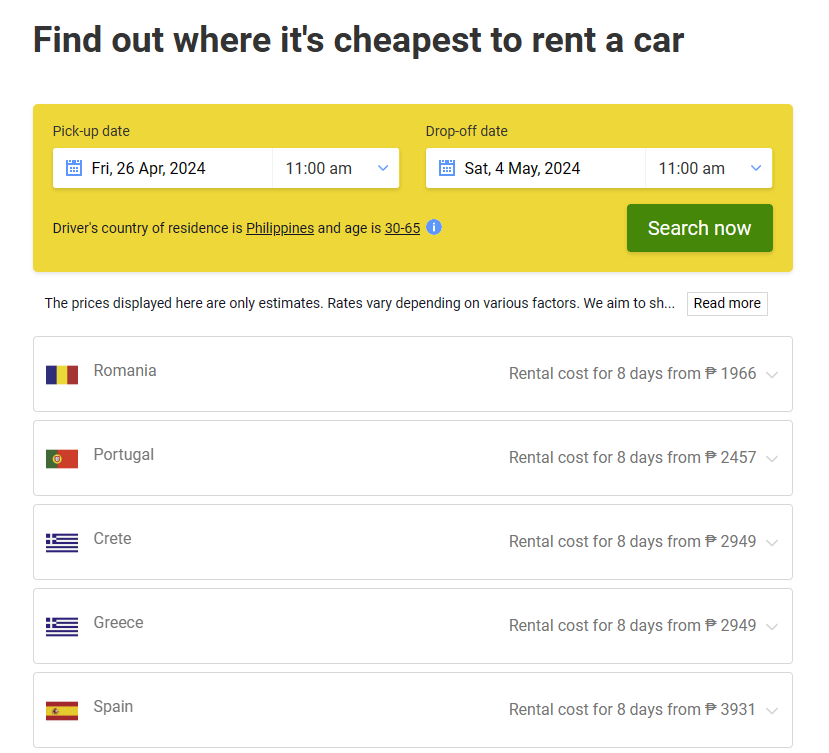Click the drop-off date calendar icon
The image size is (829, 753).
pos(447,168)
